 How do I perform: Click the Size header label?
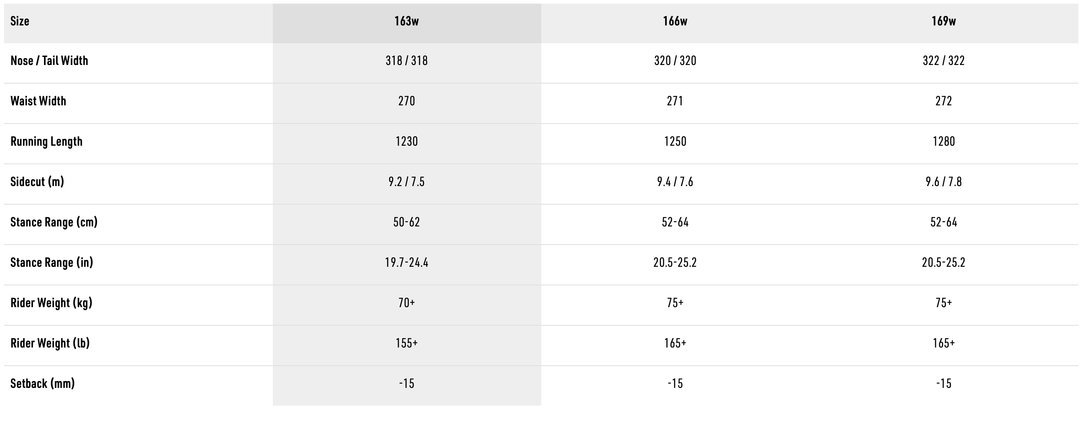[x=20, y=20]
